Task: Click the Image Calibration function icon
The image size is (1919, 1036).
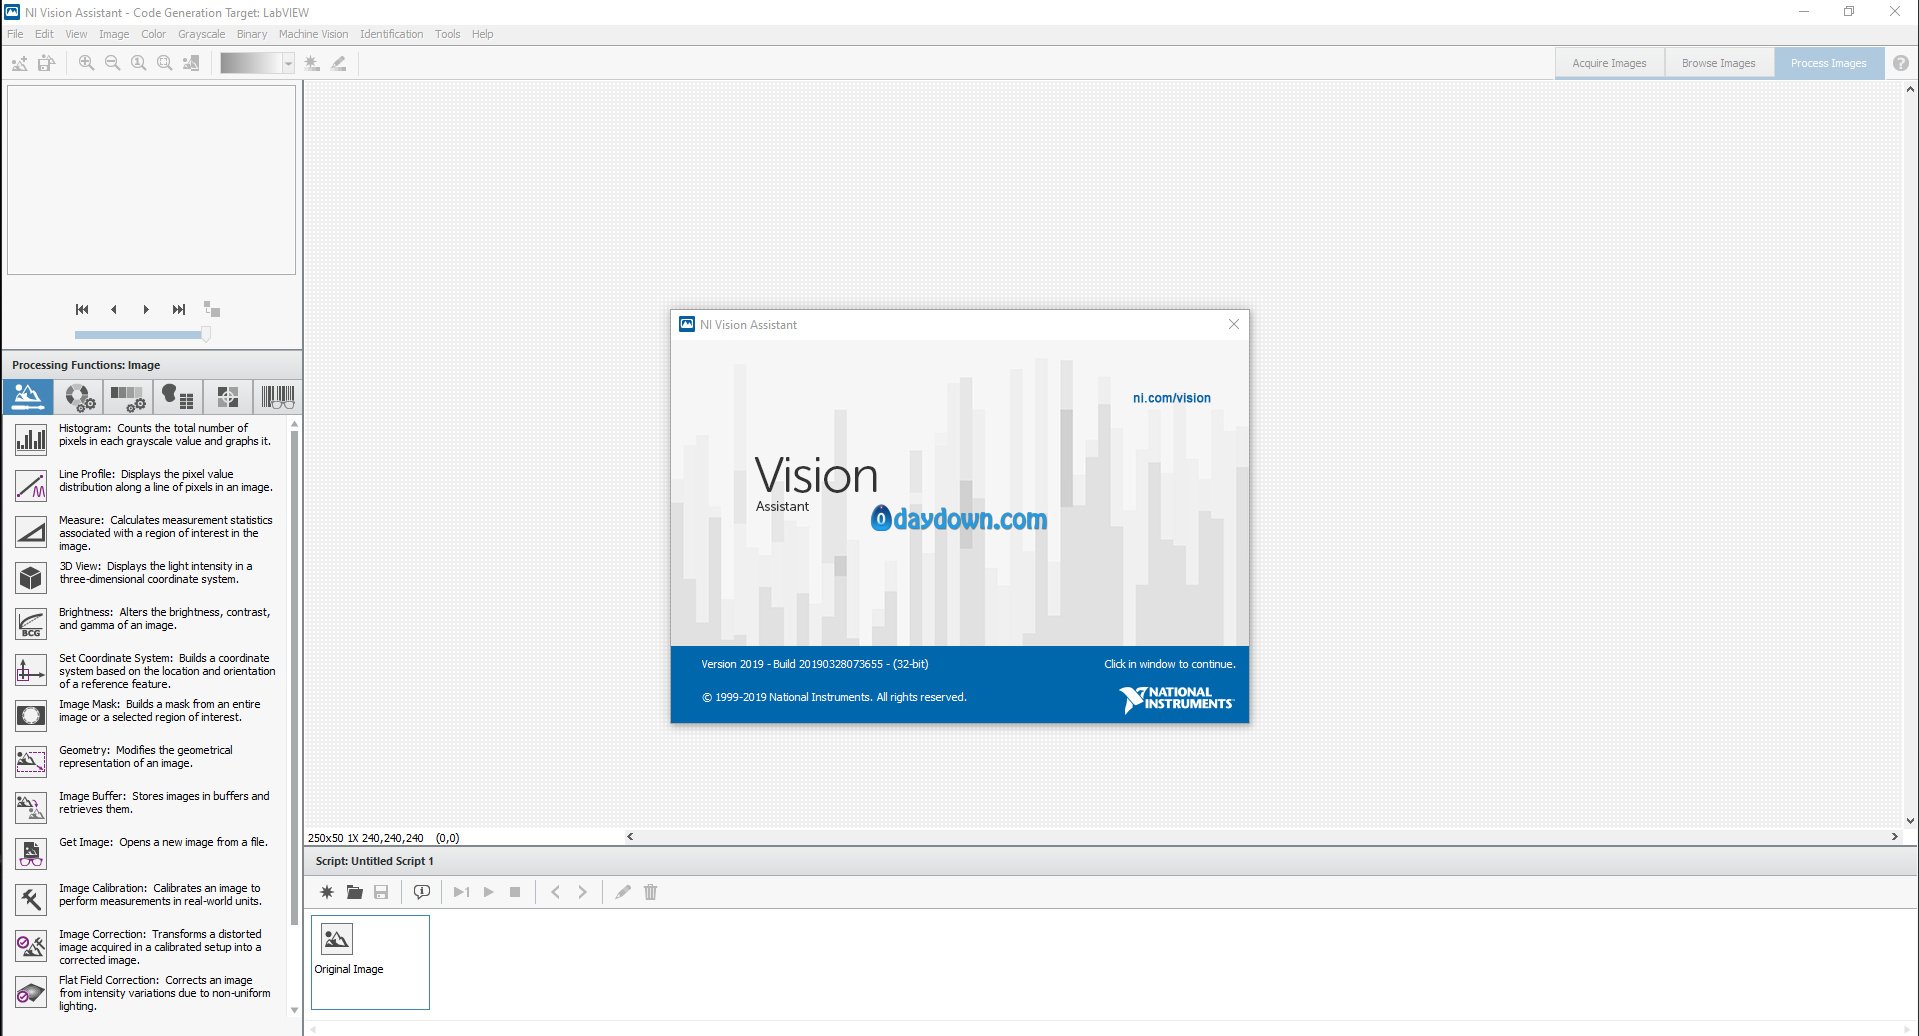Action: [31, 899]
